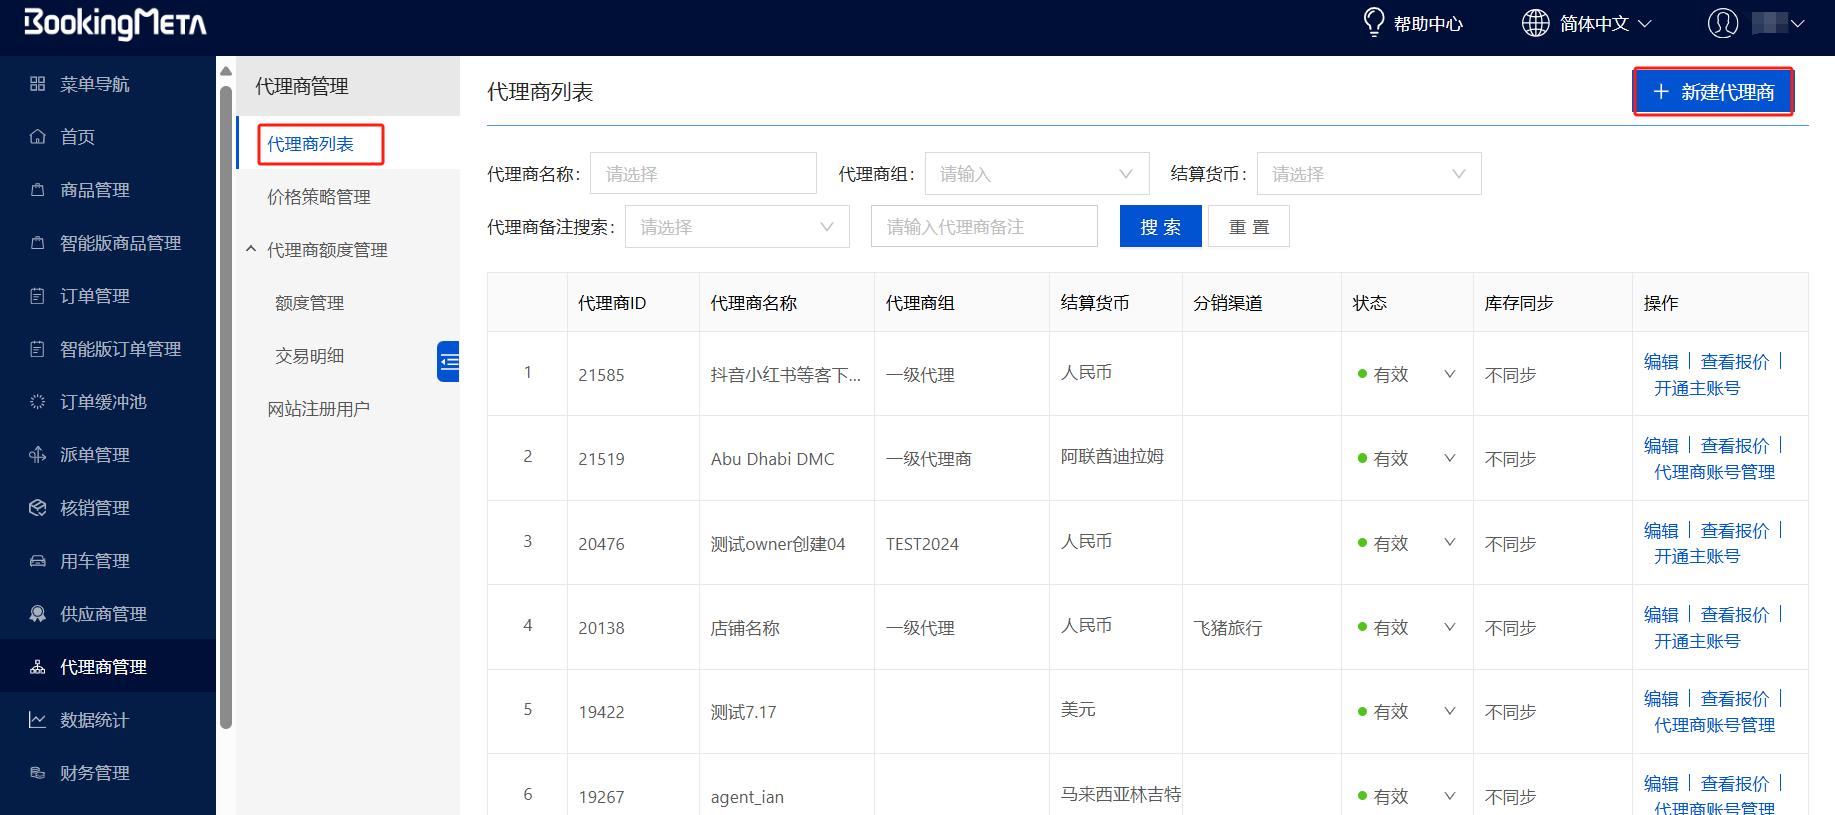Select price strategy management menu item
Viewport: 1835px width, 815px height.
[x=318, y=197]
